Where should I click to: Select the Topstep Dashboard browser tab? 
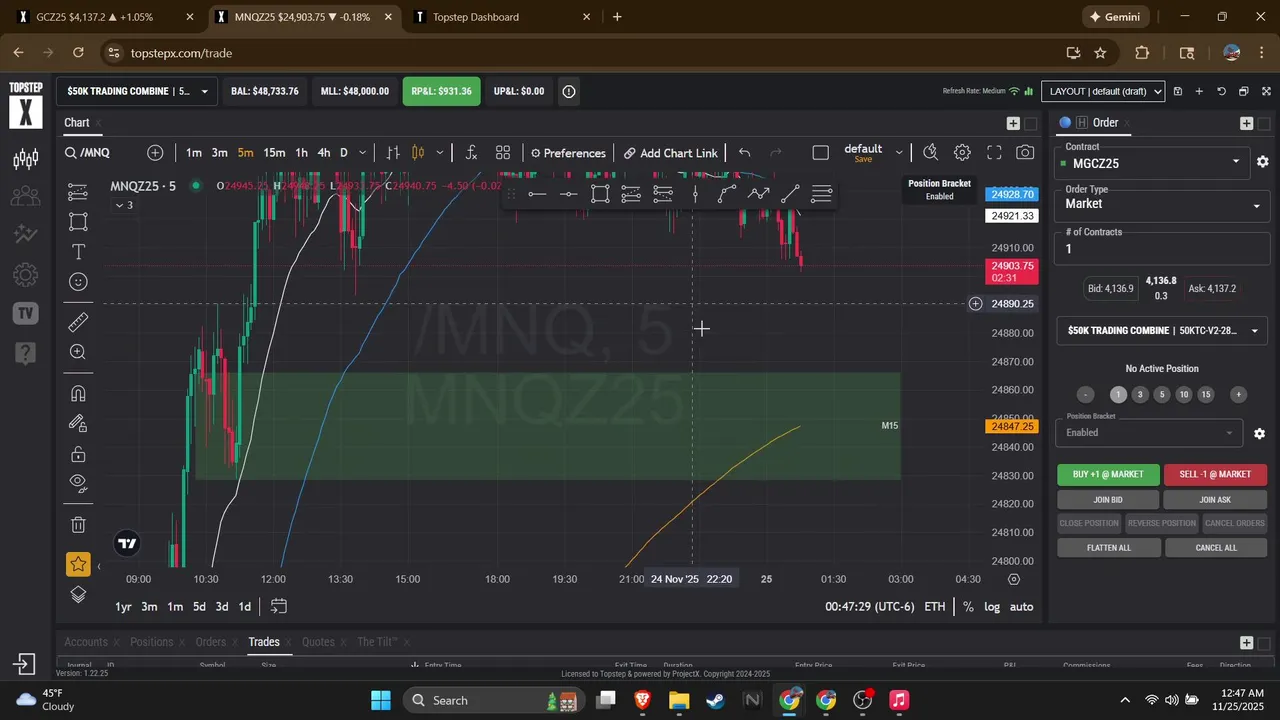(x=500, y=17)
